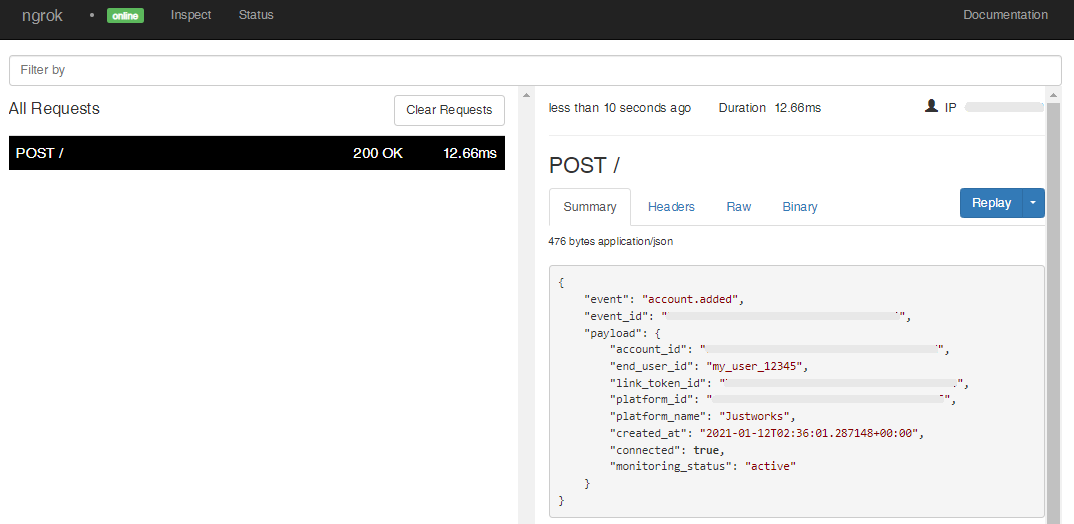Switch to the Headers tab
The width and height of the screenshot is (1074, 524).
671,207
